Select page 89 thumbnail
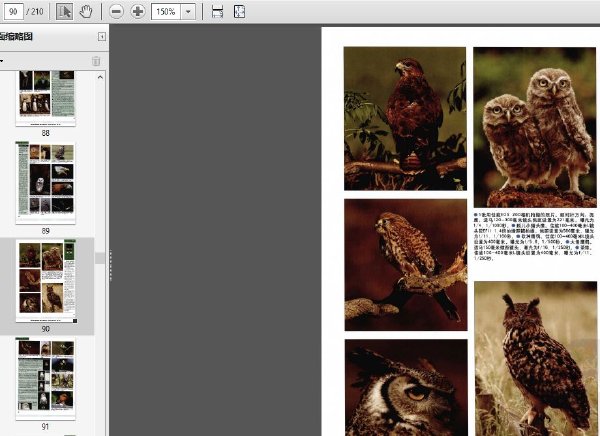 pyautogui.click(x=46, y=183)
